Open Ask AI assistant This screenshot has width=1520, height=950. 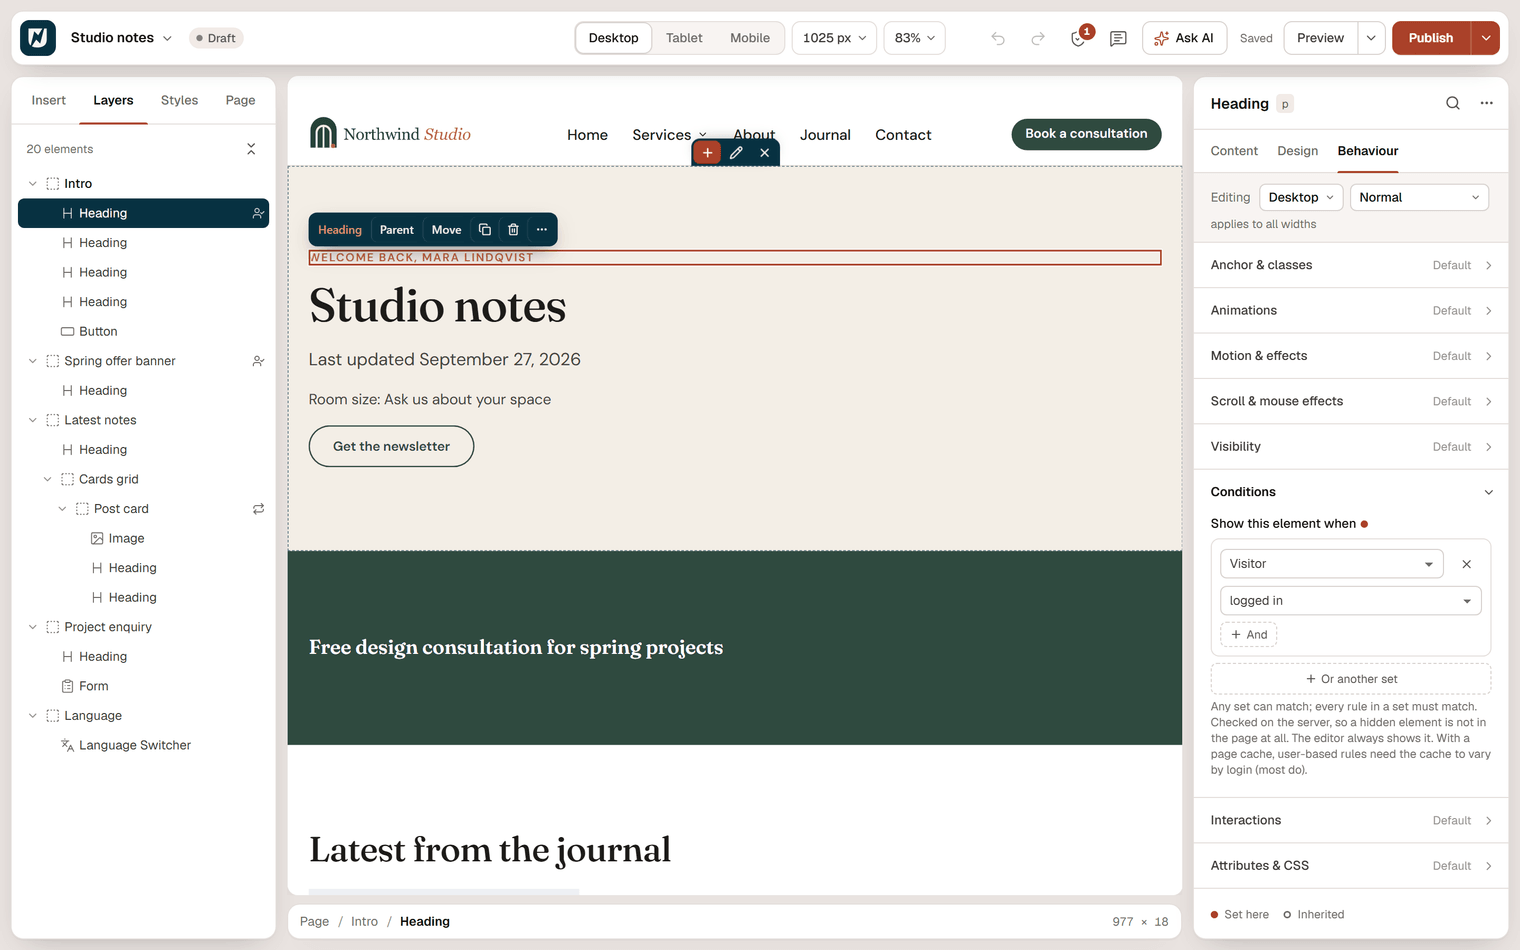(1184, 38)
